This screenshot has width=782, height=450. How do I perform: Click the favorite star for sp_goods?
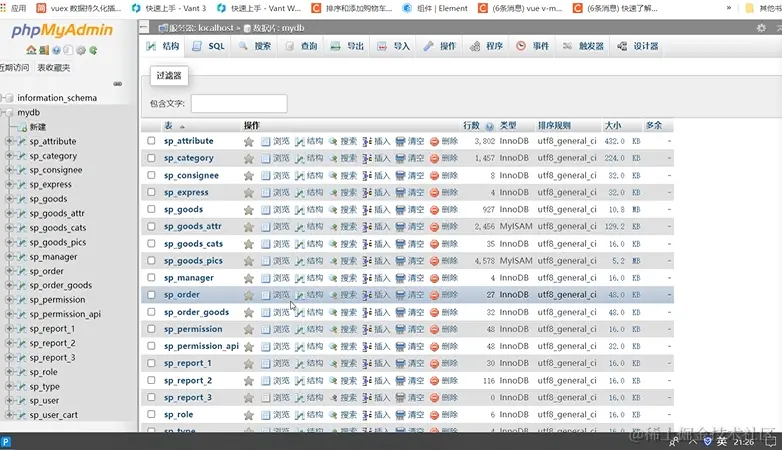pos(248,210)
